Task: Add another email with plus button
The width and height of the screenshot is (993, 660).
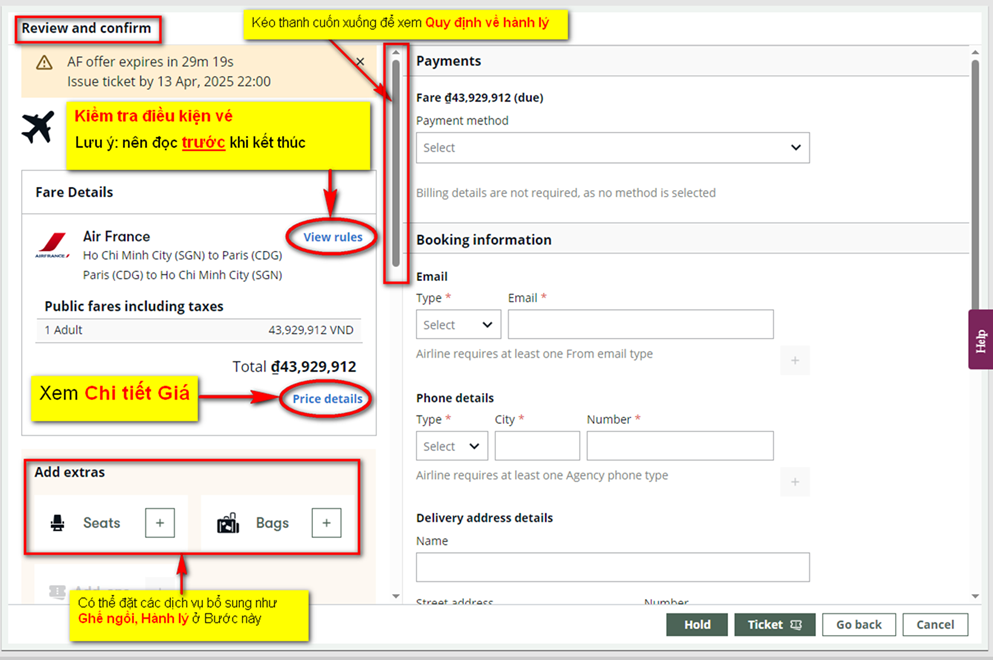Action: [x=795, y=360]
